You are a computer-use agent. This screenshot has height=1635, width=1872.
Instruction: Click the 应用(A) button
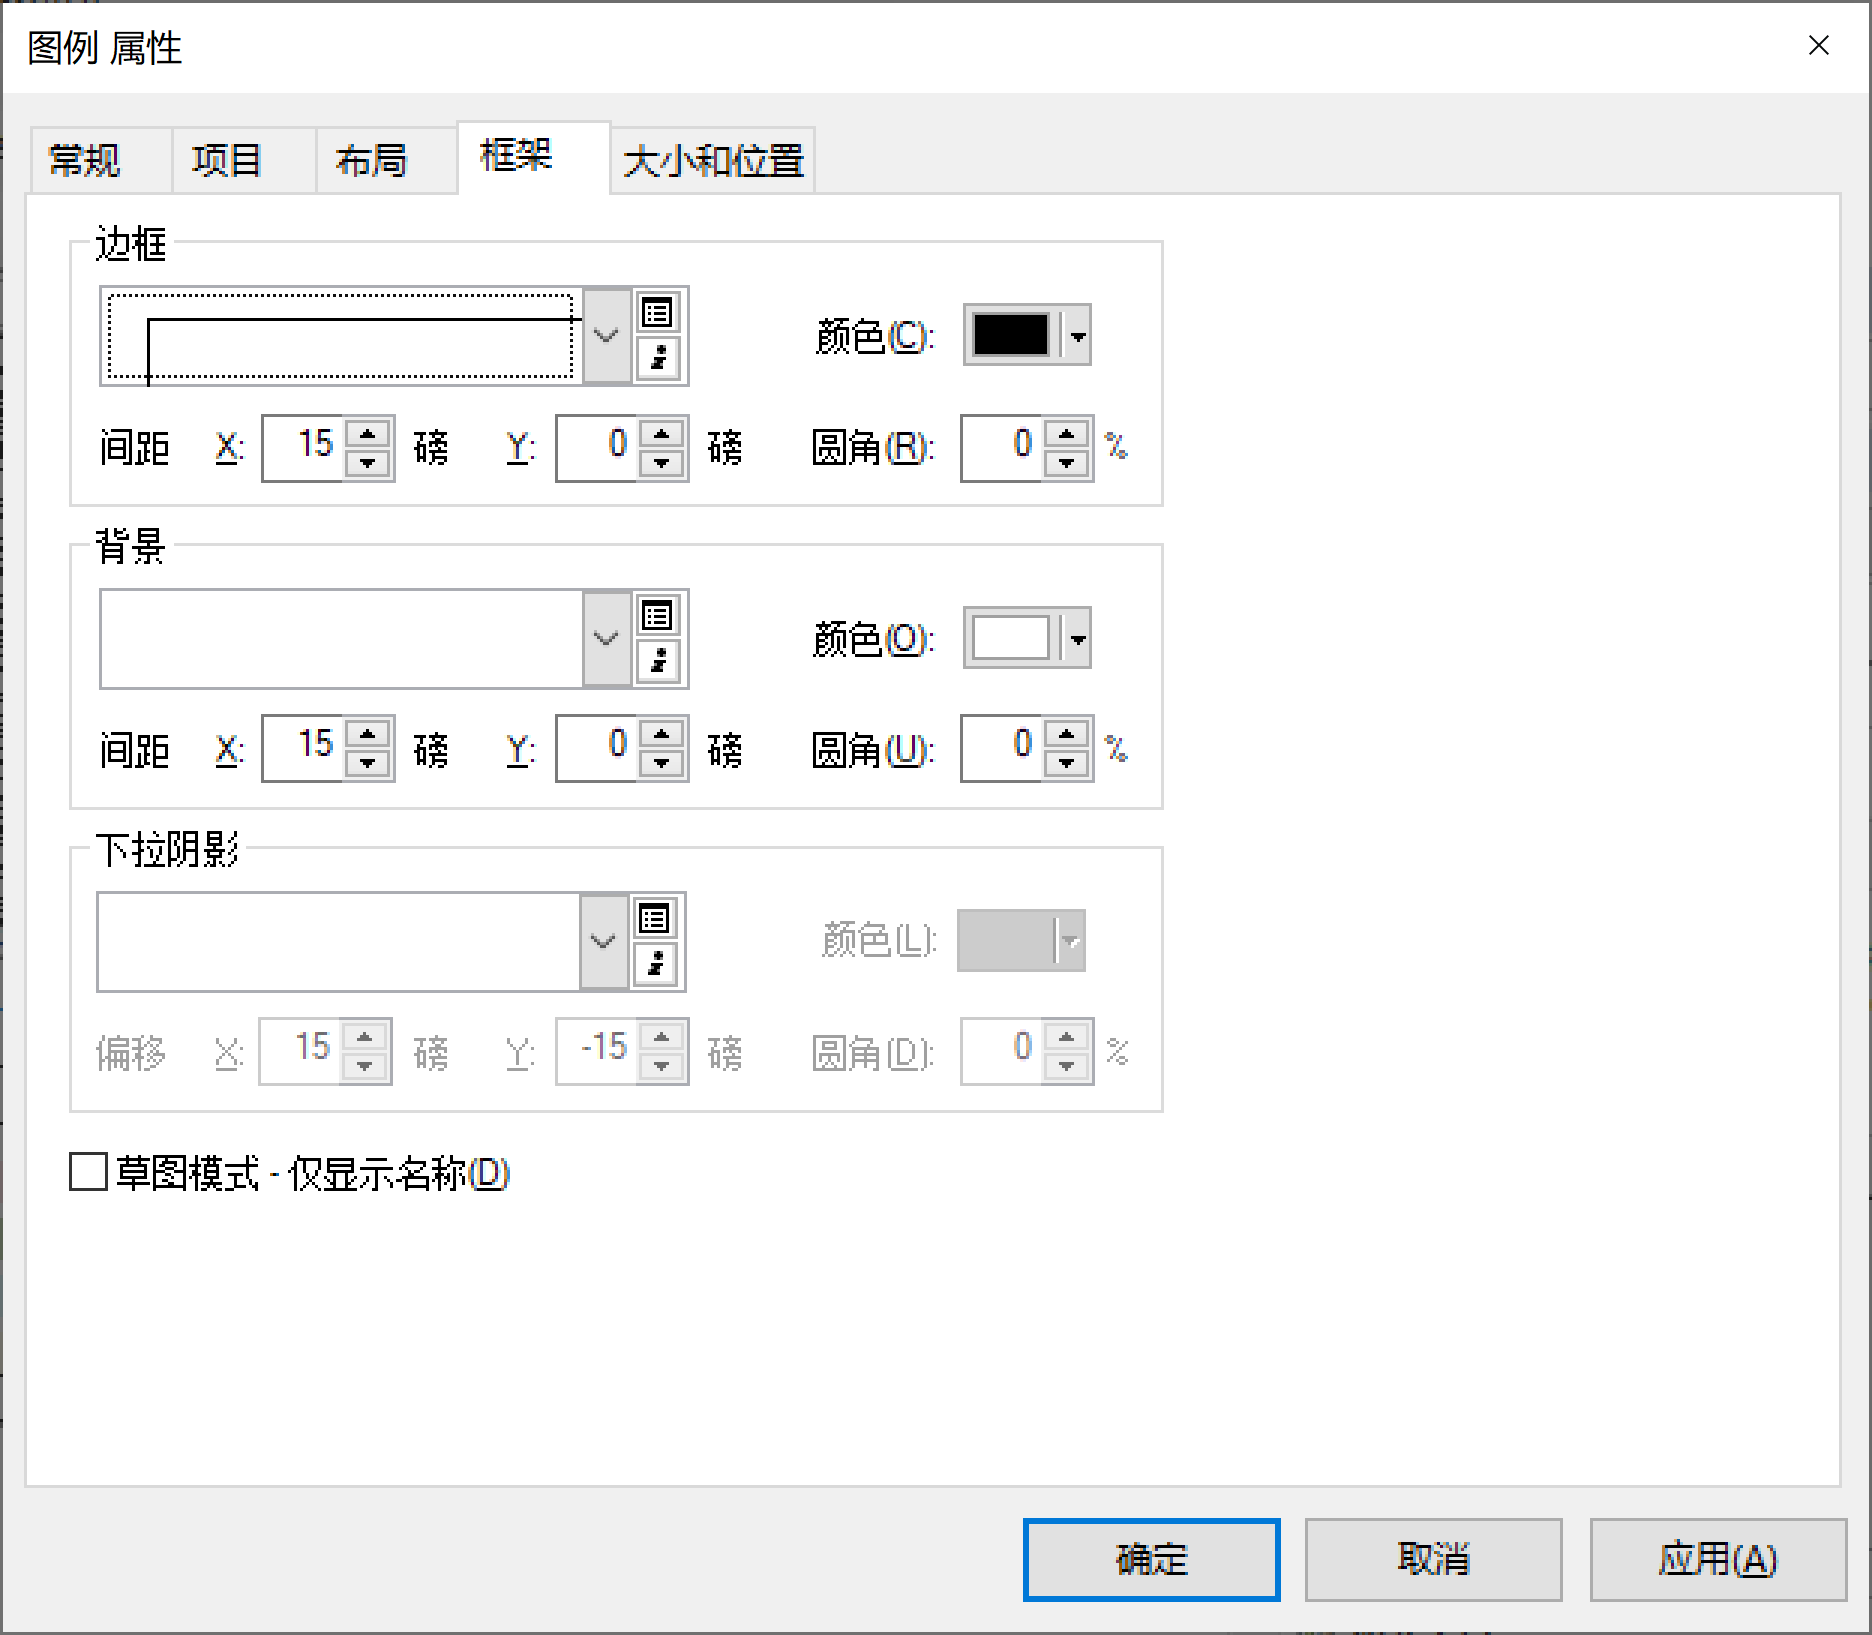1717,1559
